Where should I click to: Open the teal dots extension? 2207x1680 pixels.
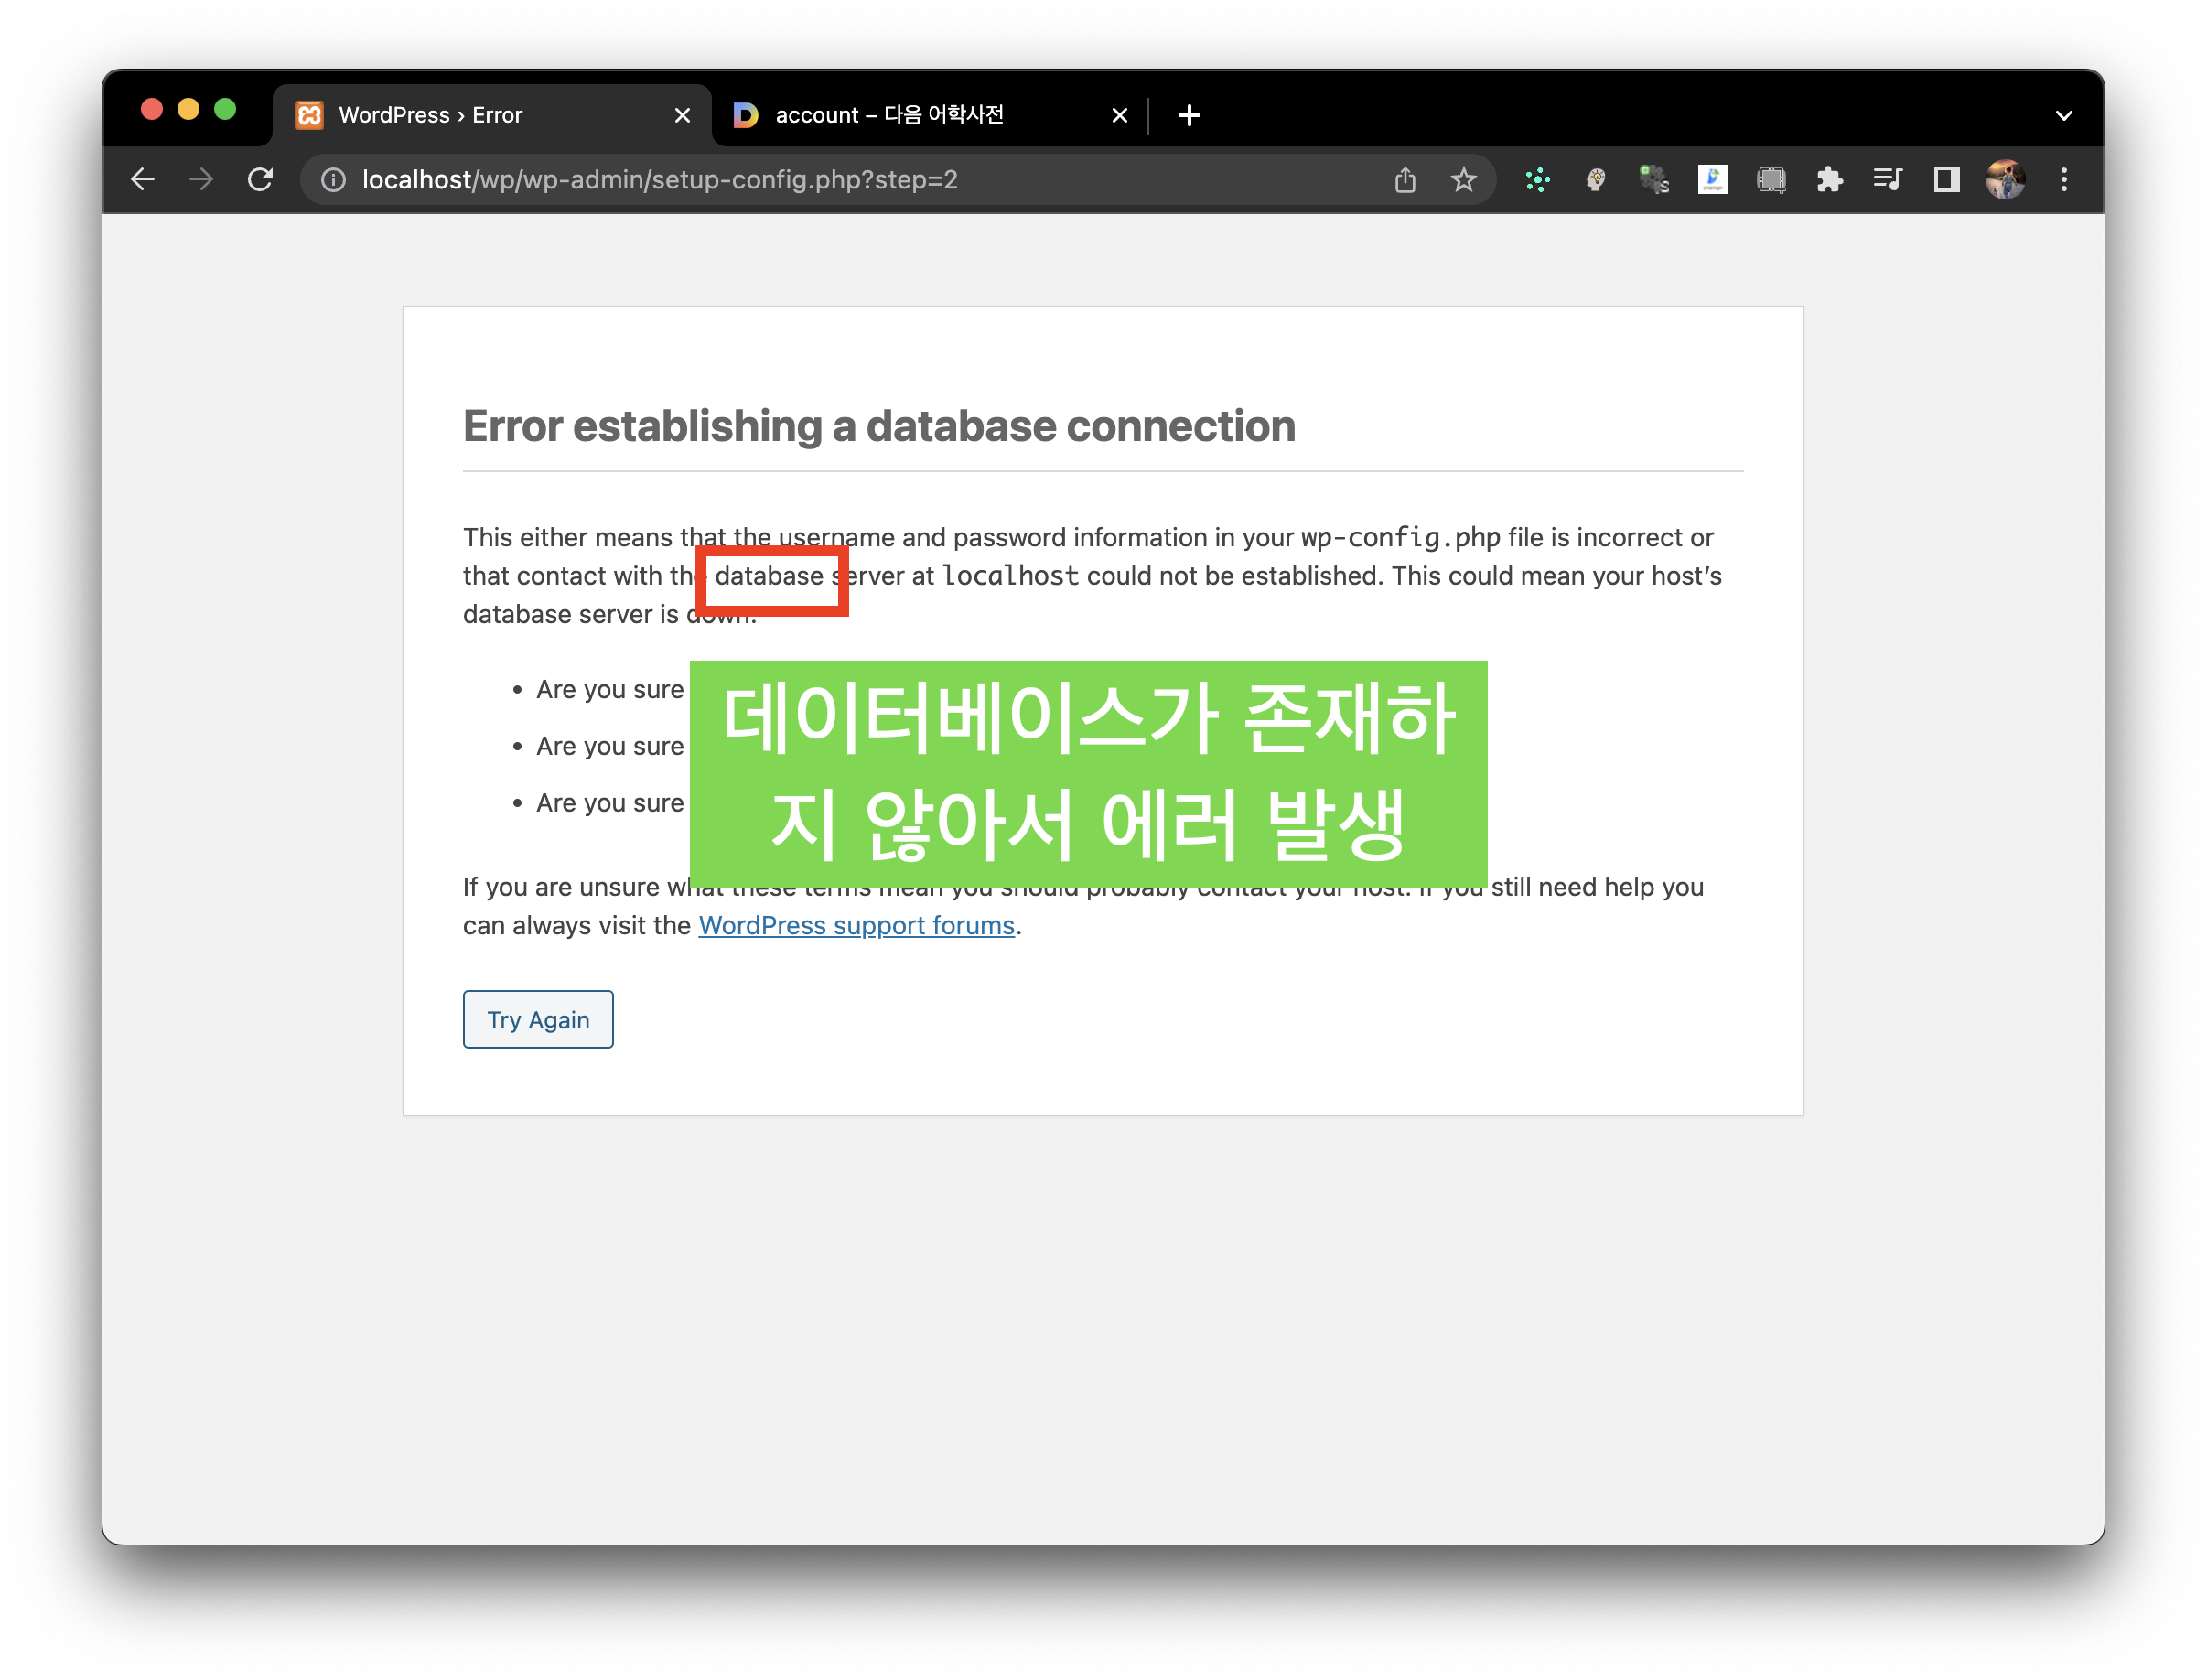tap(1537, 180)
